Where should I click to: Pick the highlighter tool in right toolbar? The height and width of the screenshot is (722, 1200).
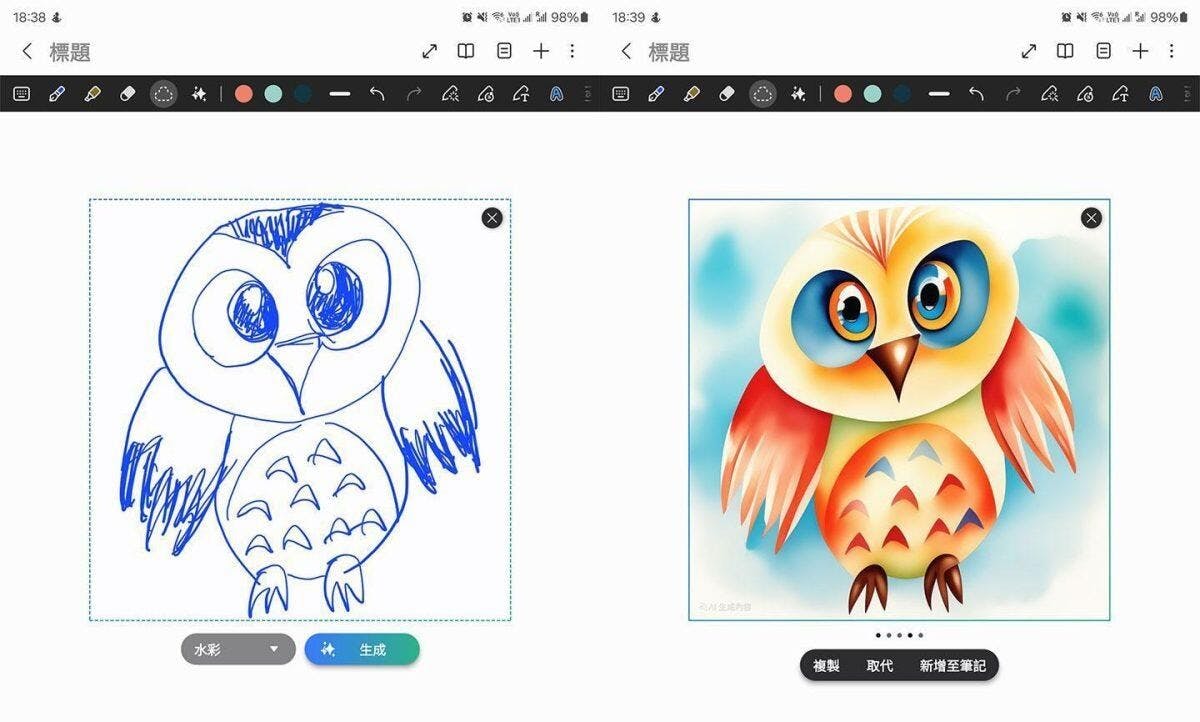[691, 94]
